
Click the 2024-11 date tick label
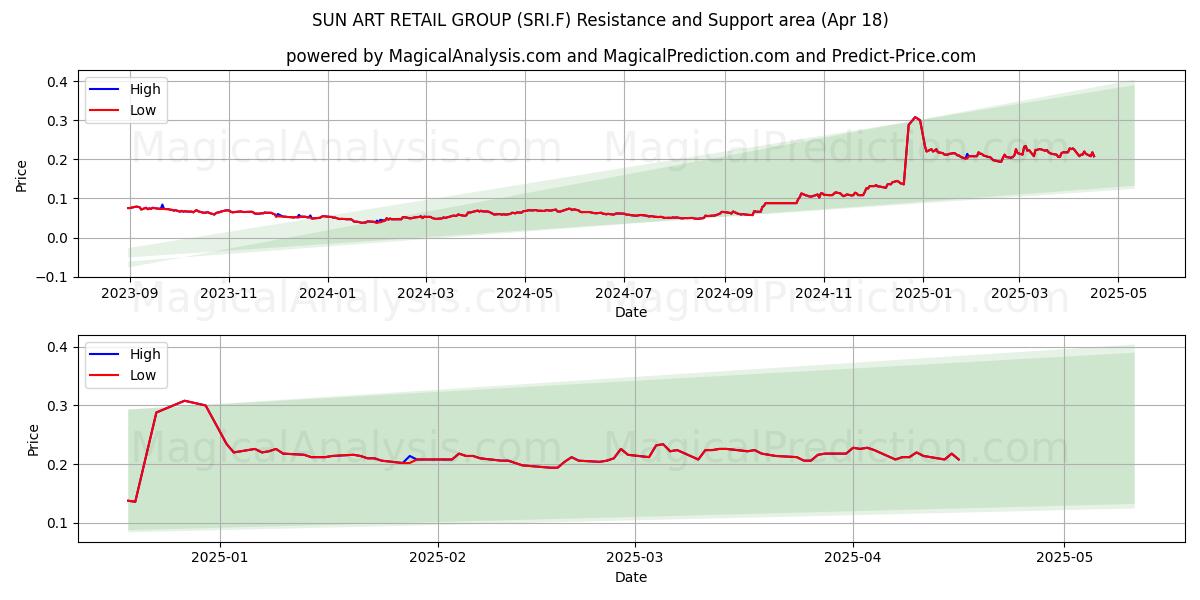(x=823, y=294)
